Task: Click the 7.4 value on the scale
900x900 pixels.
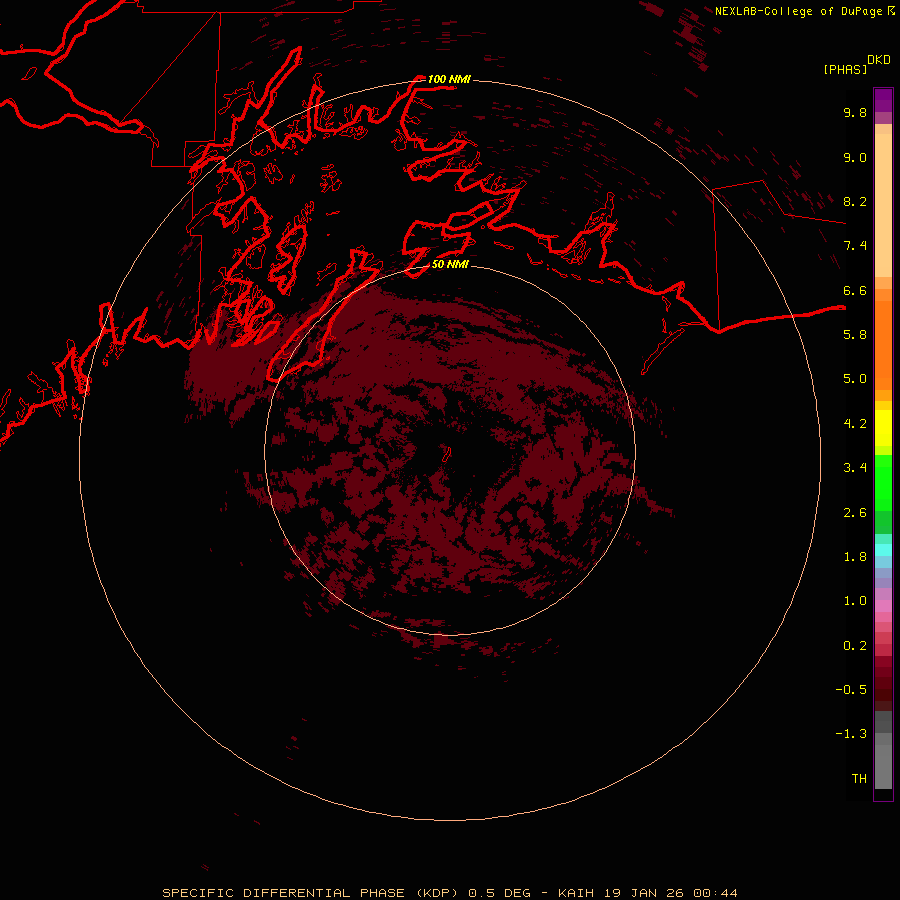Action: [855, 246]
